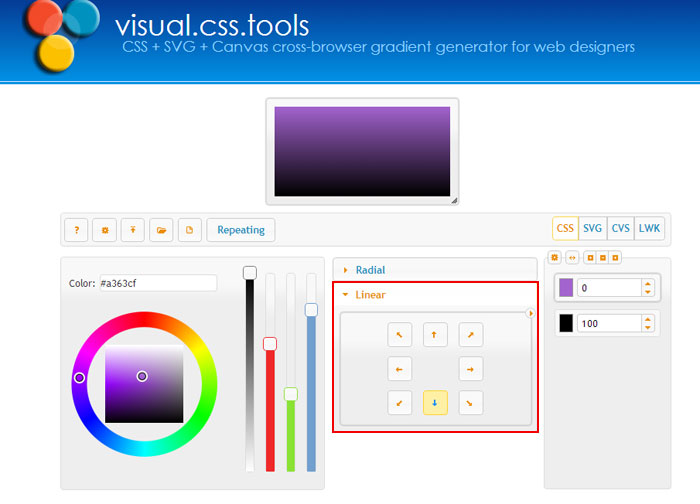Click the upload arrow toolbar button

tap(133, 230)
